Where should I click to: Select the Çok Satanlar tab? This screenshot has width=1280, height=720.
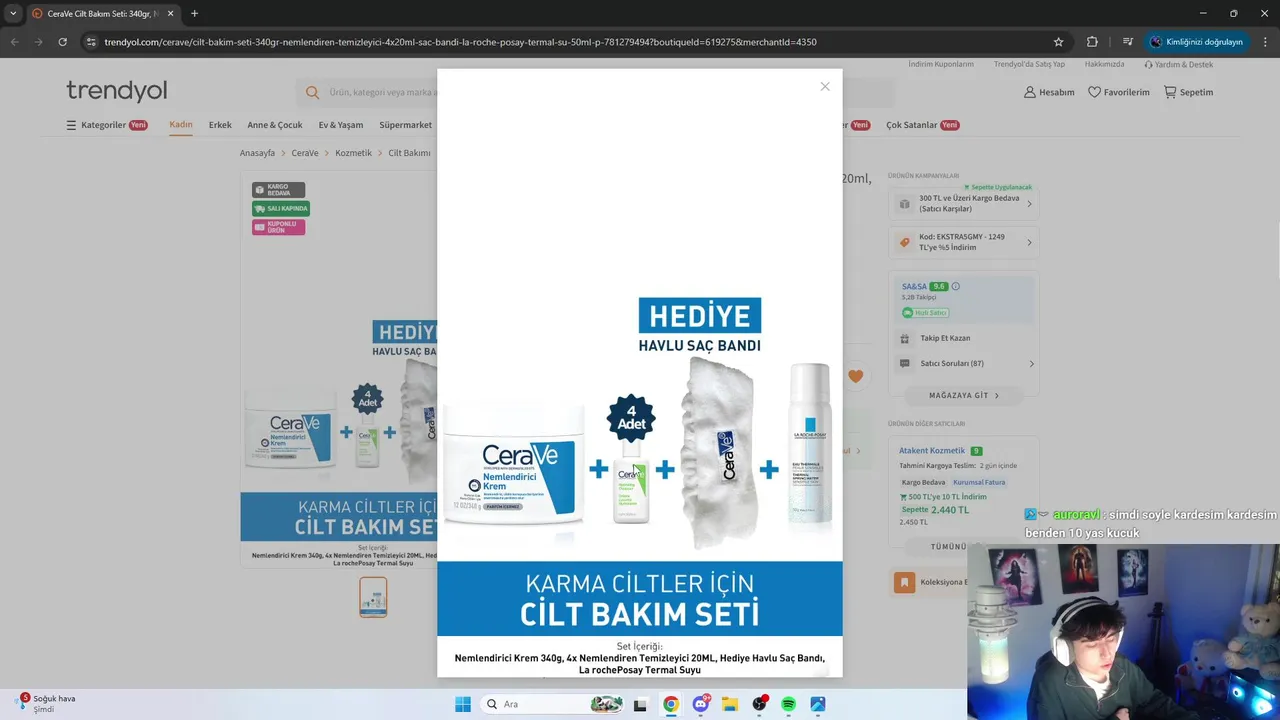pyautogui.click(x=922, y=125)
